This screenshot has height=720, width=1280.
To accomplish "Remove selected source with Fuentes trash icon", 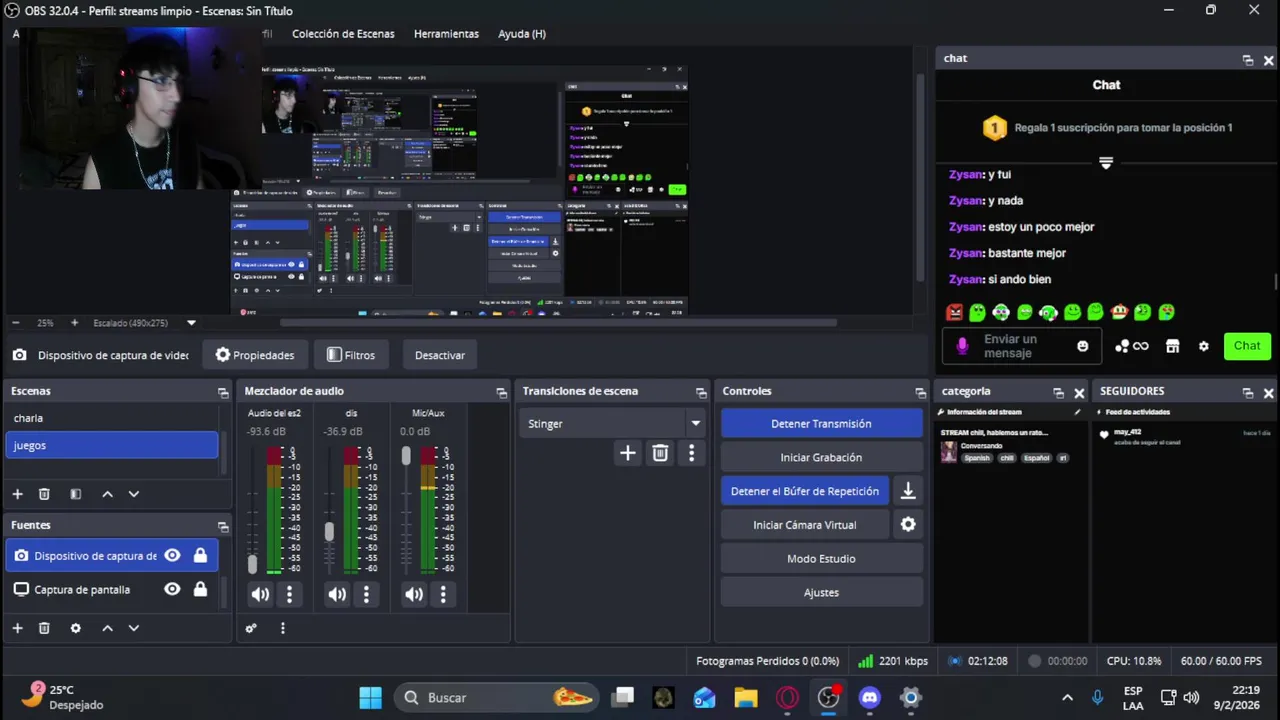I will (44, 628).
